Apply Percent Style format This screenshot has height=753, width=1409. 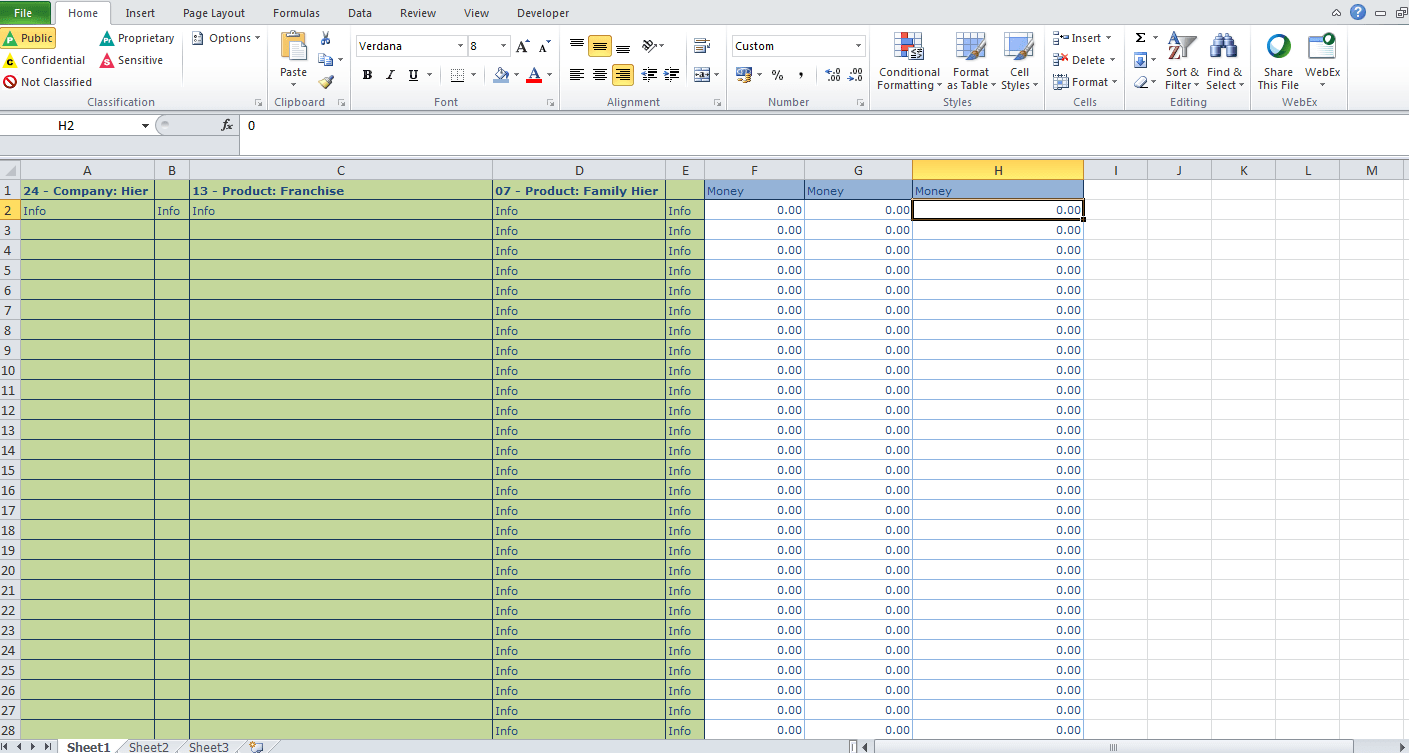777,75
